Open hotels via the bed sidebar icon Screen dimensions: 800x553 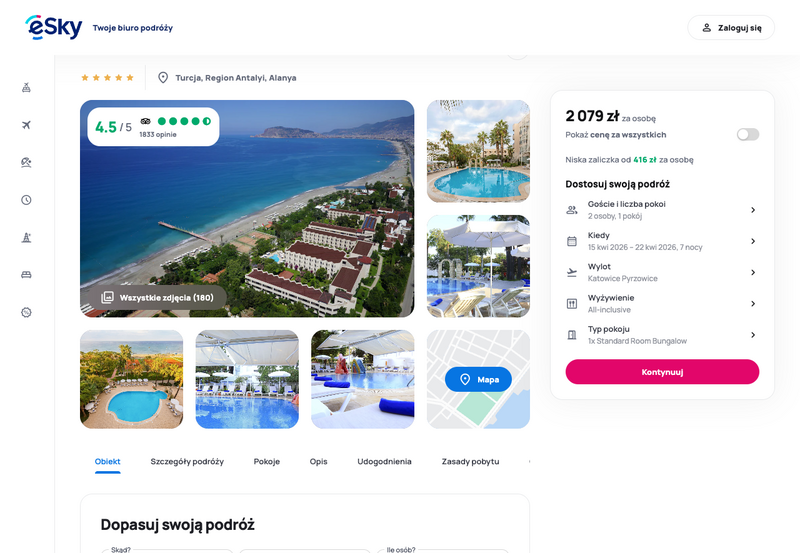pos(27,275)
